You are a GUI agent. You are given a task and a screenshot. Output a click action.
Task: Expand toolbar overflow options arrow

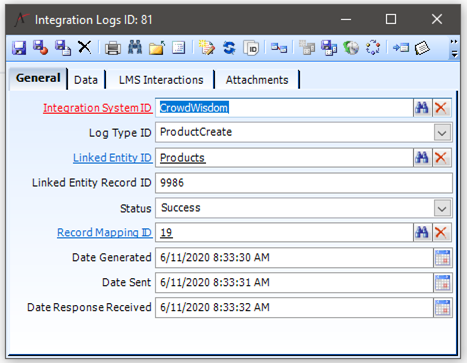tap(454, 53)
